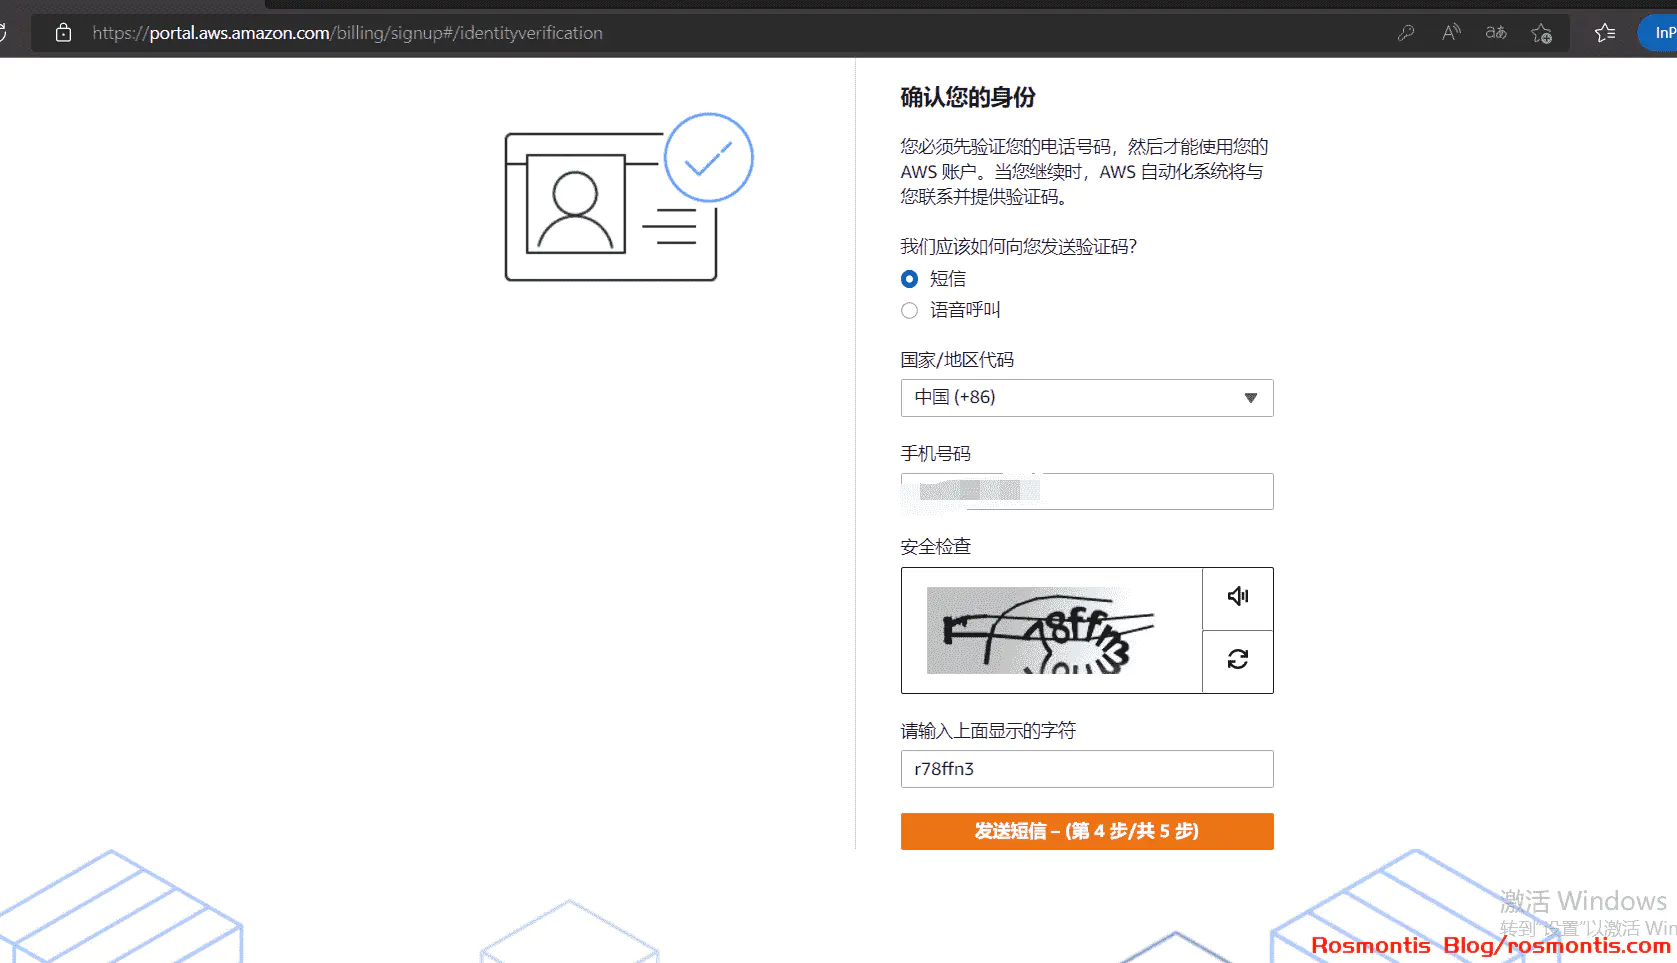Click the 安全检查 label

[x=935, y=547]
